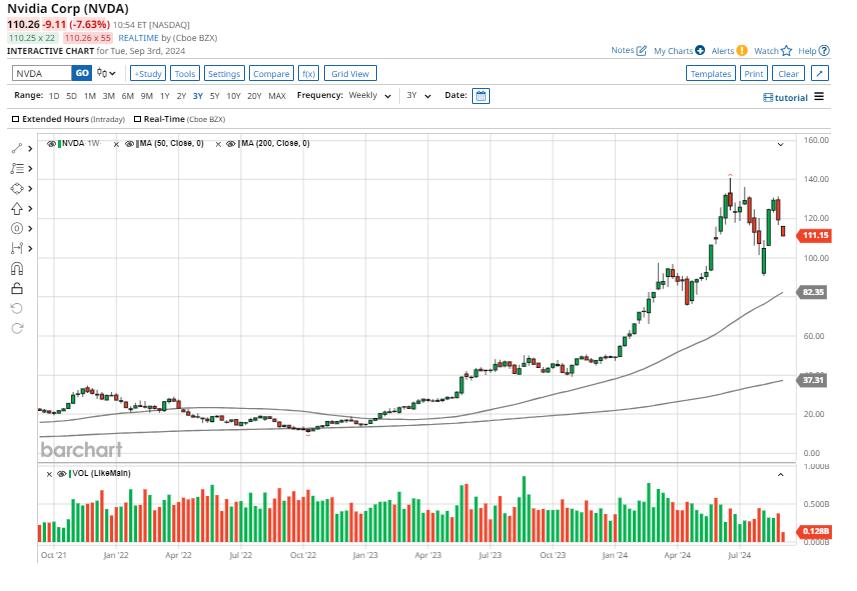Viewport: 857px width, 591px height.
Task: Choose the shapes drawing tool
Action: click(17, 189)
